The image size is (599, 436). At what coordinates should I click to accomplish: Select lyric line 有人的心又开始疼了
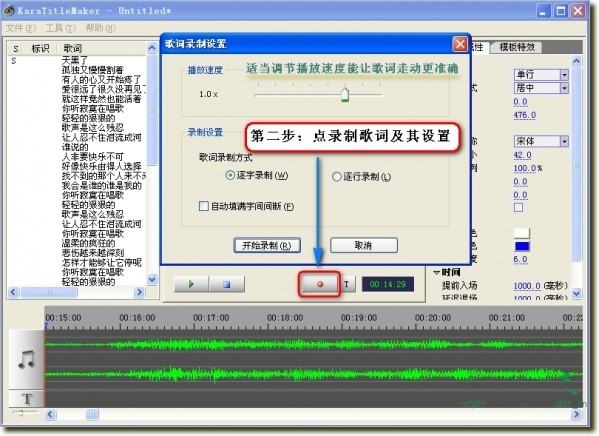[102, 79]
